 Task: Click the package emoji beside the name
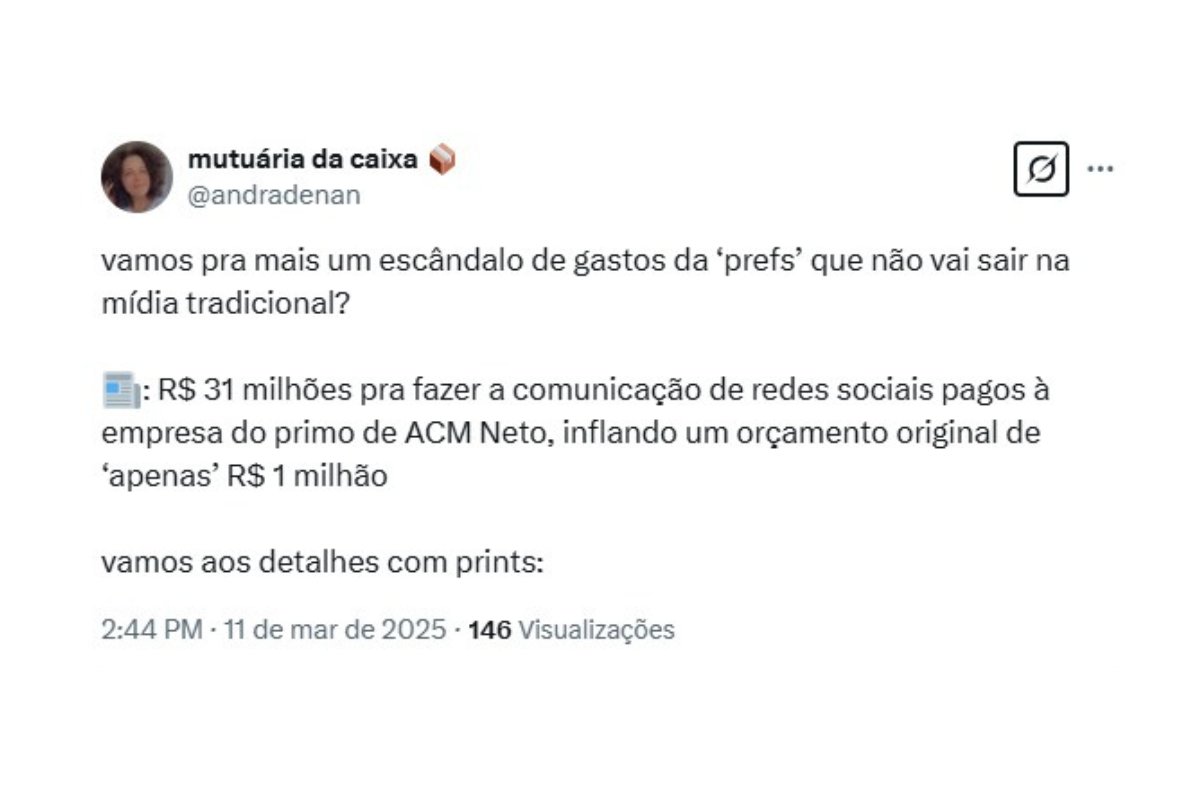tap(442, 159)
